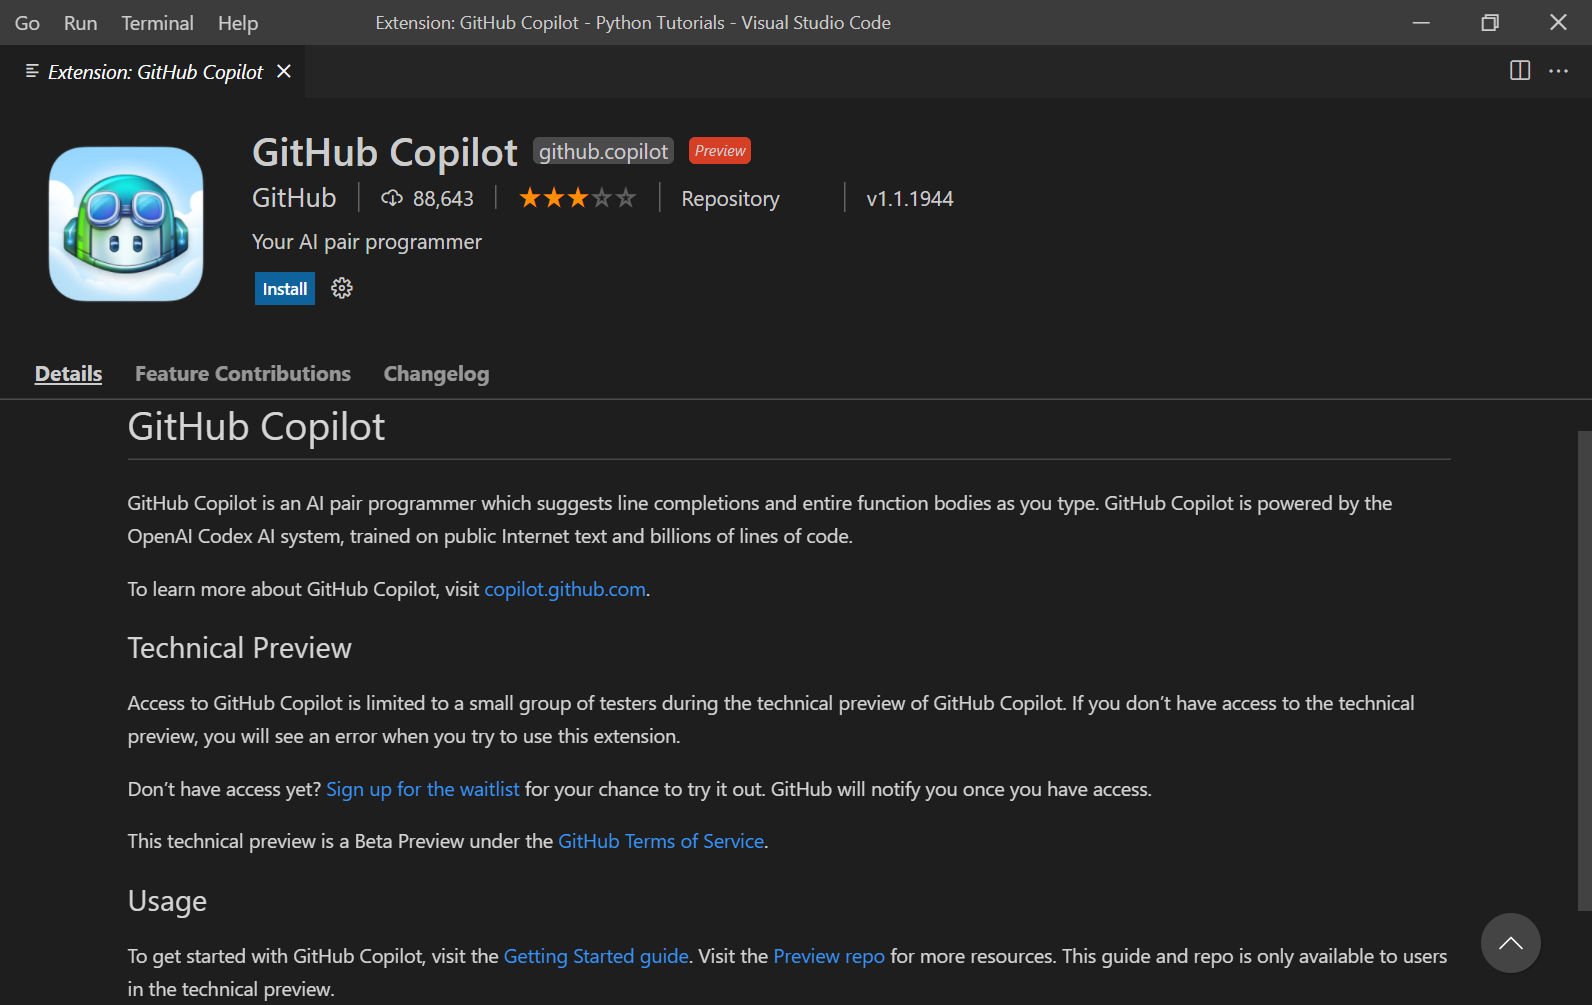This screenshot has width=1592, height=1005.
Task: Switch to the Feature Contributions tab
Action: [x=243, y=374]
